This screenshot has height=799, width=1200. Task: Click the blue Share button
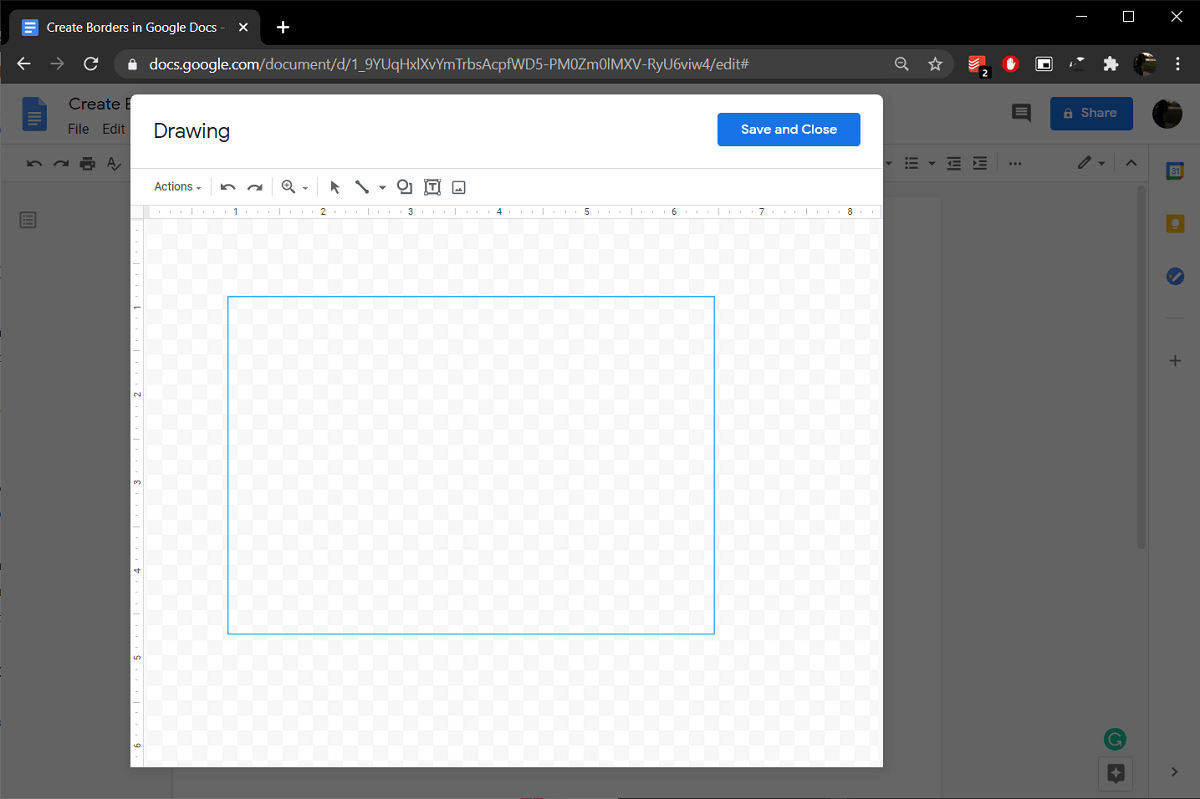point(1090,113)
